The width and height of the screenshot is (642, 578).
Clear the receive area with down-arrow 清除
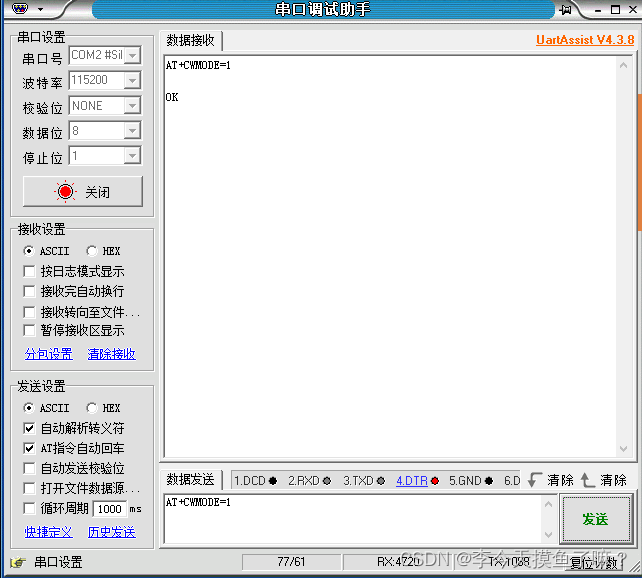551,480
